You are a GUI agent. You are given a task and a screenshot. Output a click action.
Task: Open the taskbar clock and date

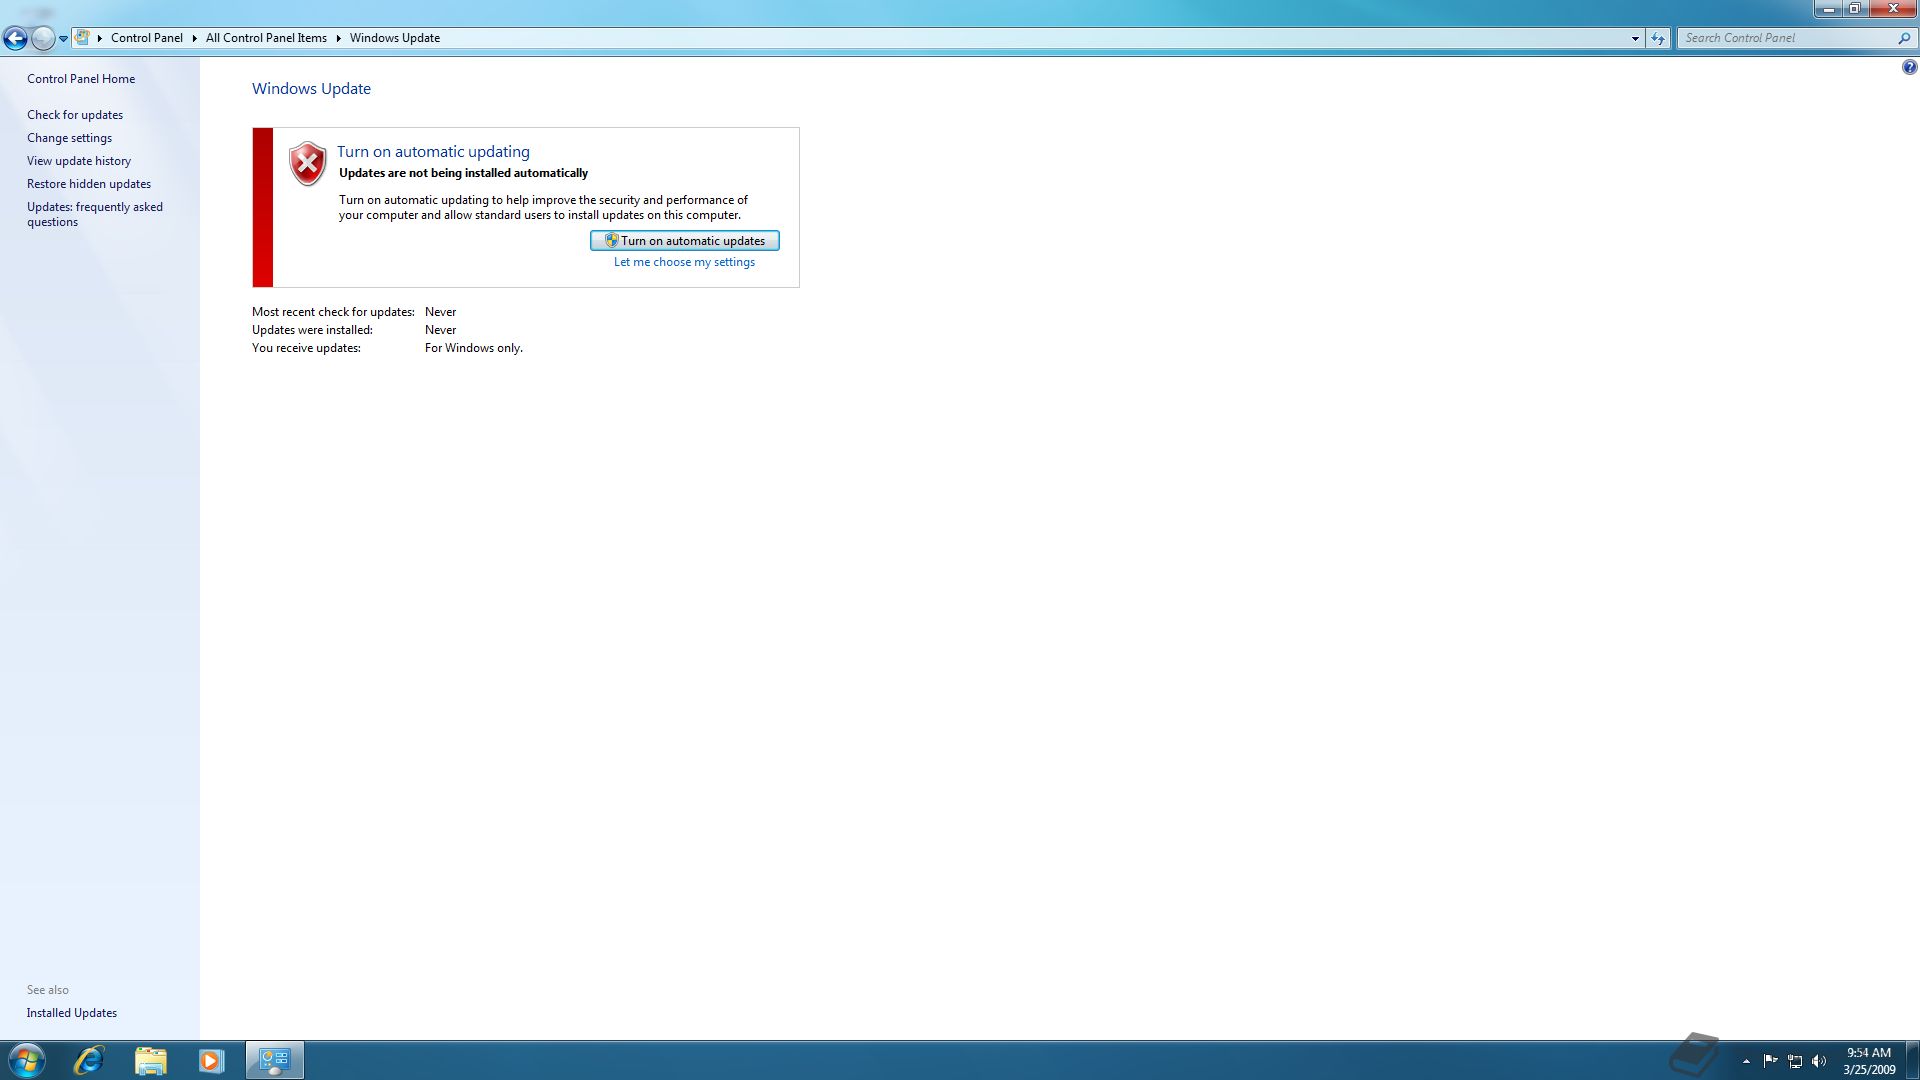1869,1061
